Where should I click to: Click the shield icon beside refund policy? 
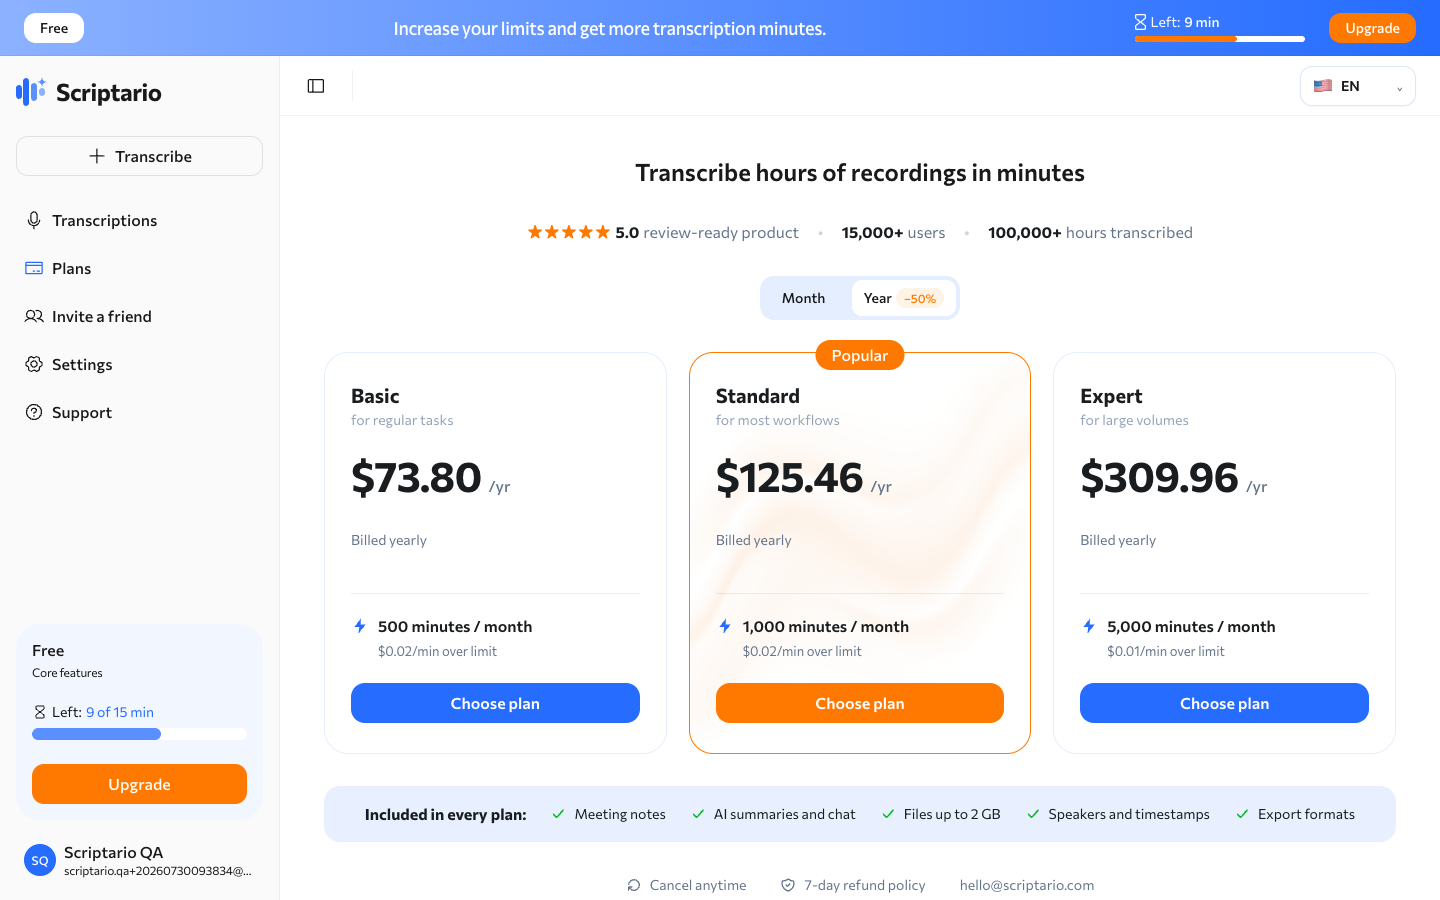pyautogui.click(x=788, y=885)
